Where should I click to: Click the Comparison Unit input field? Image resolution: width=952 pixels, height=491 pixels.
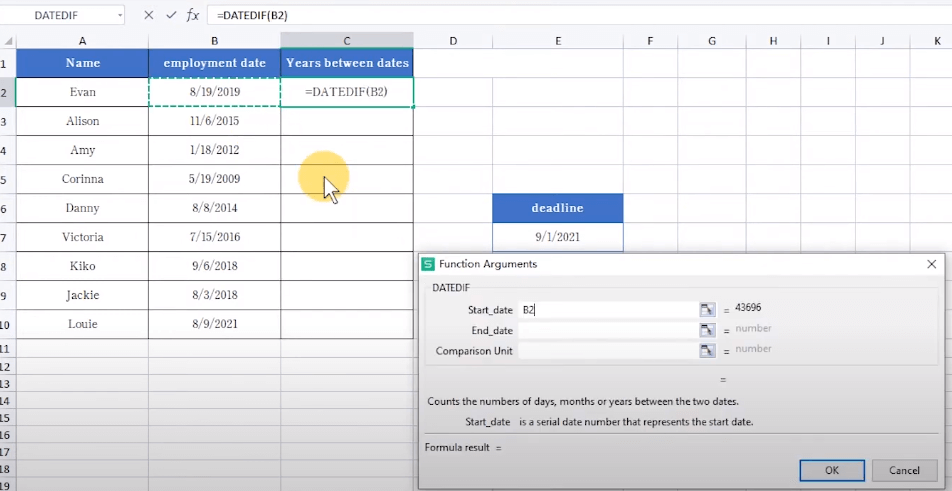click(x=606, y=350)
